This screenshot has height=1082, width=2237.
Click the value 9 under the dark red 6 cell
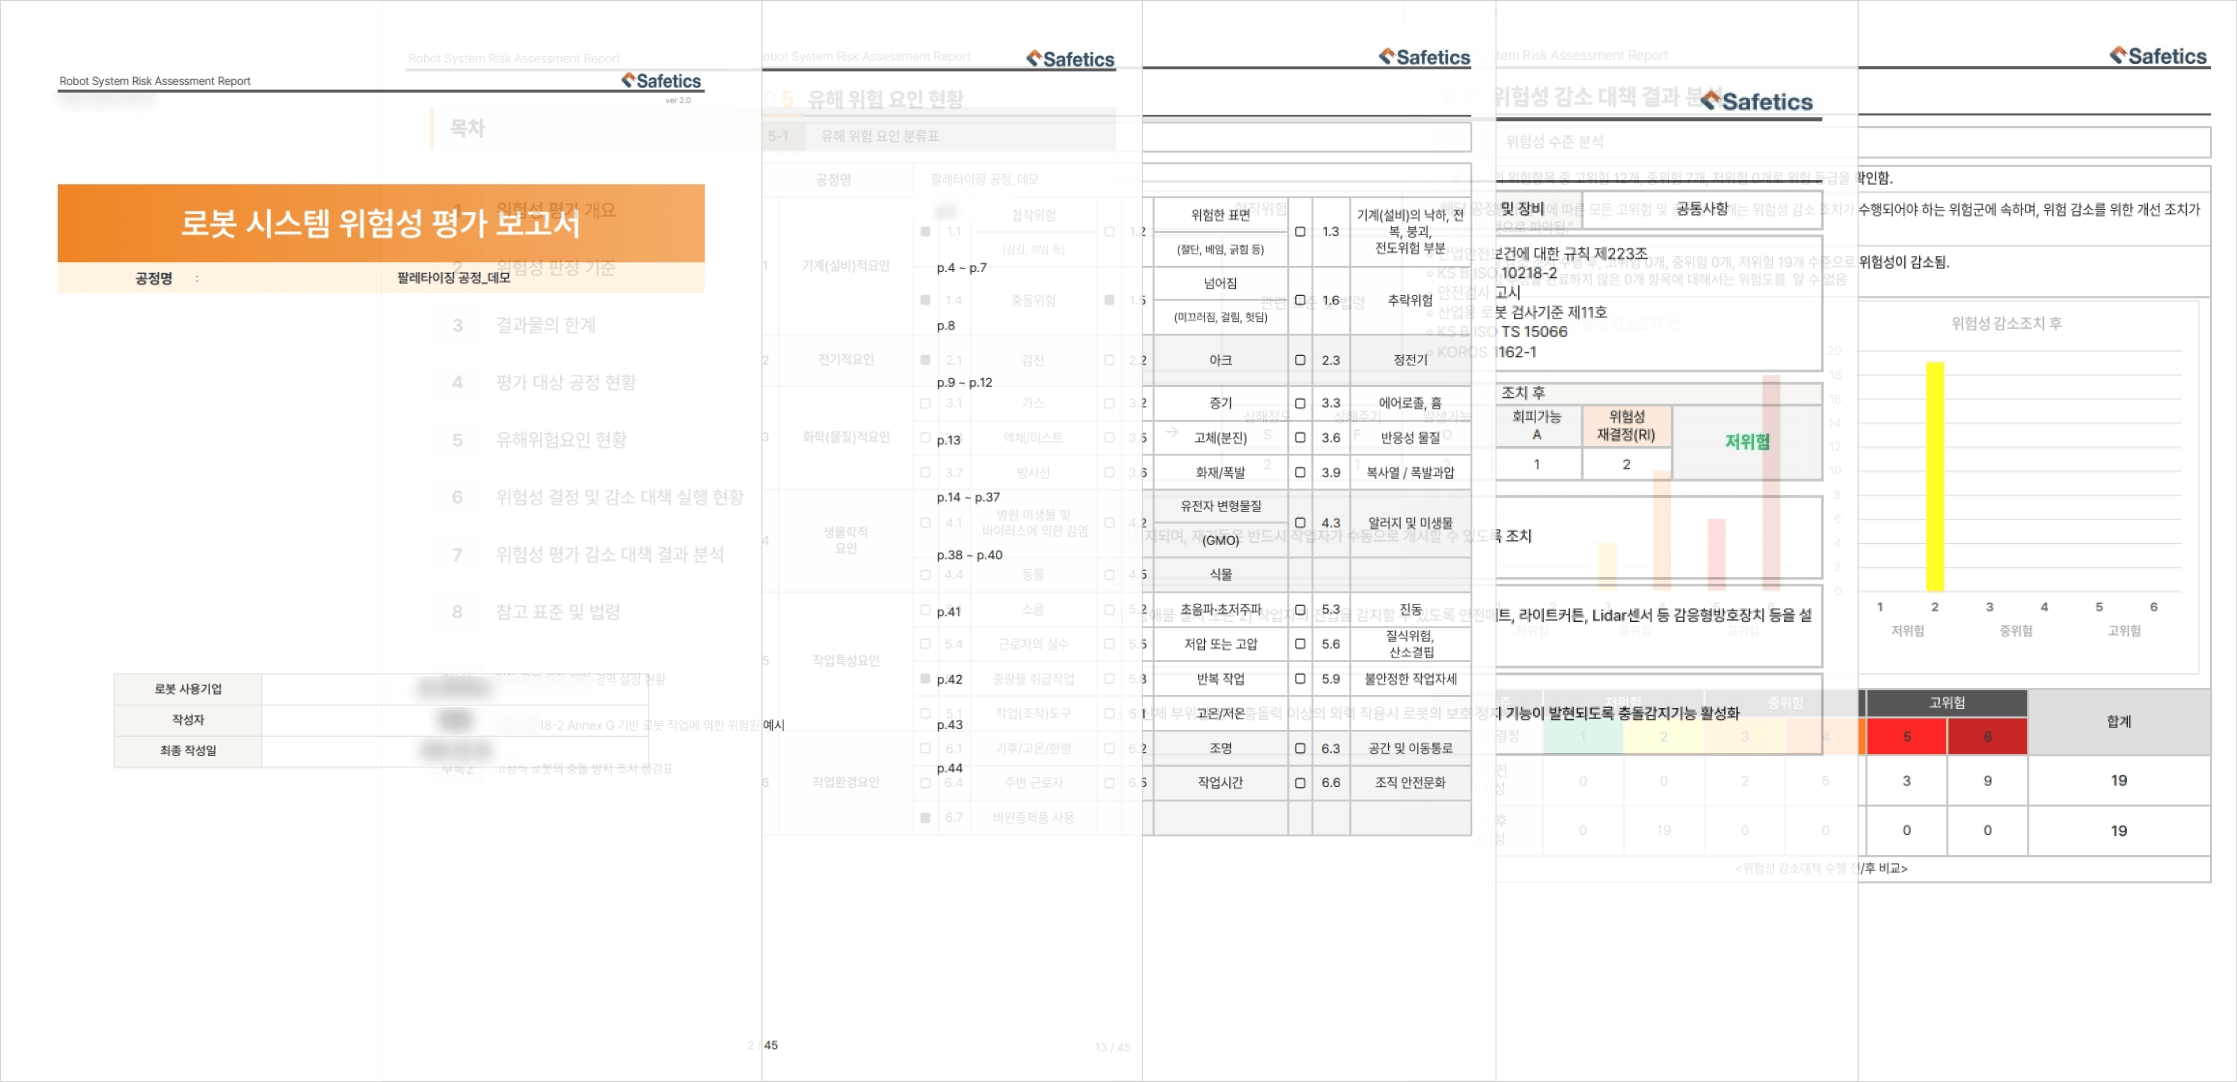(1987, 781)
